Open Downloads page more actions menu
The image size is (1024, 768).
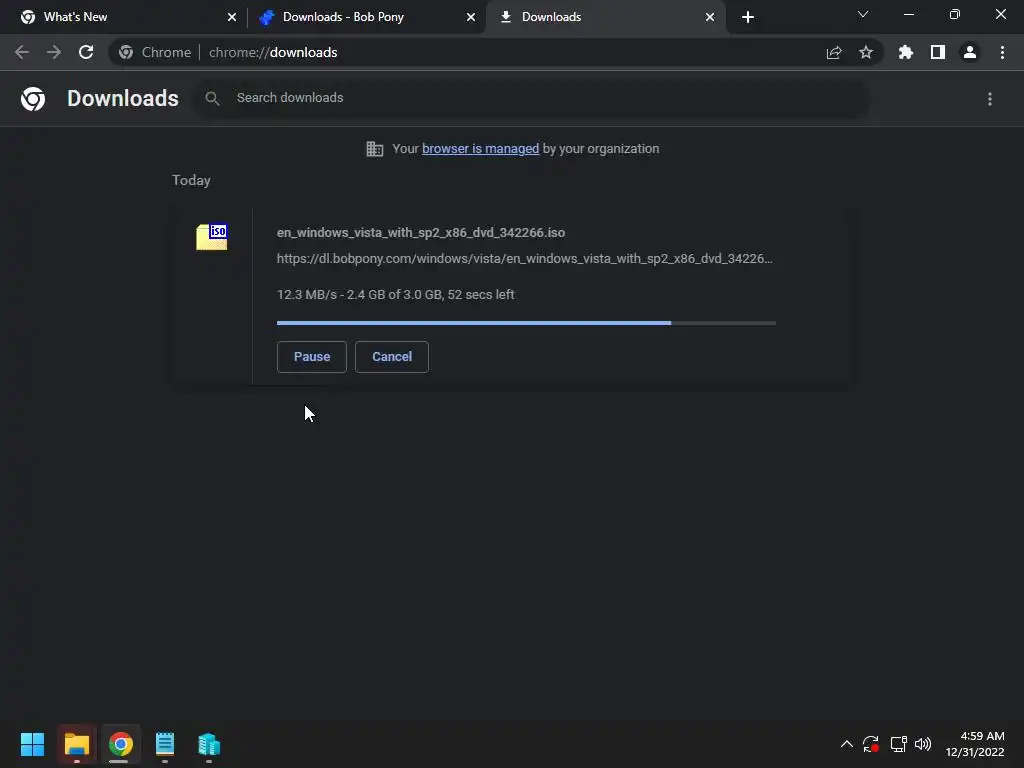(x=990, y=99)
